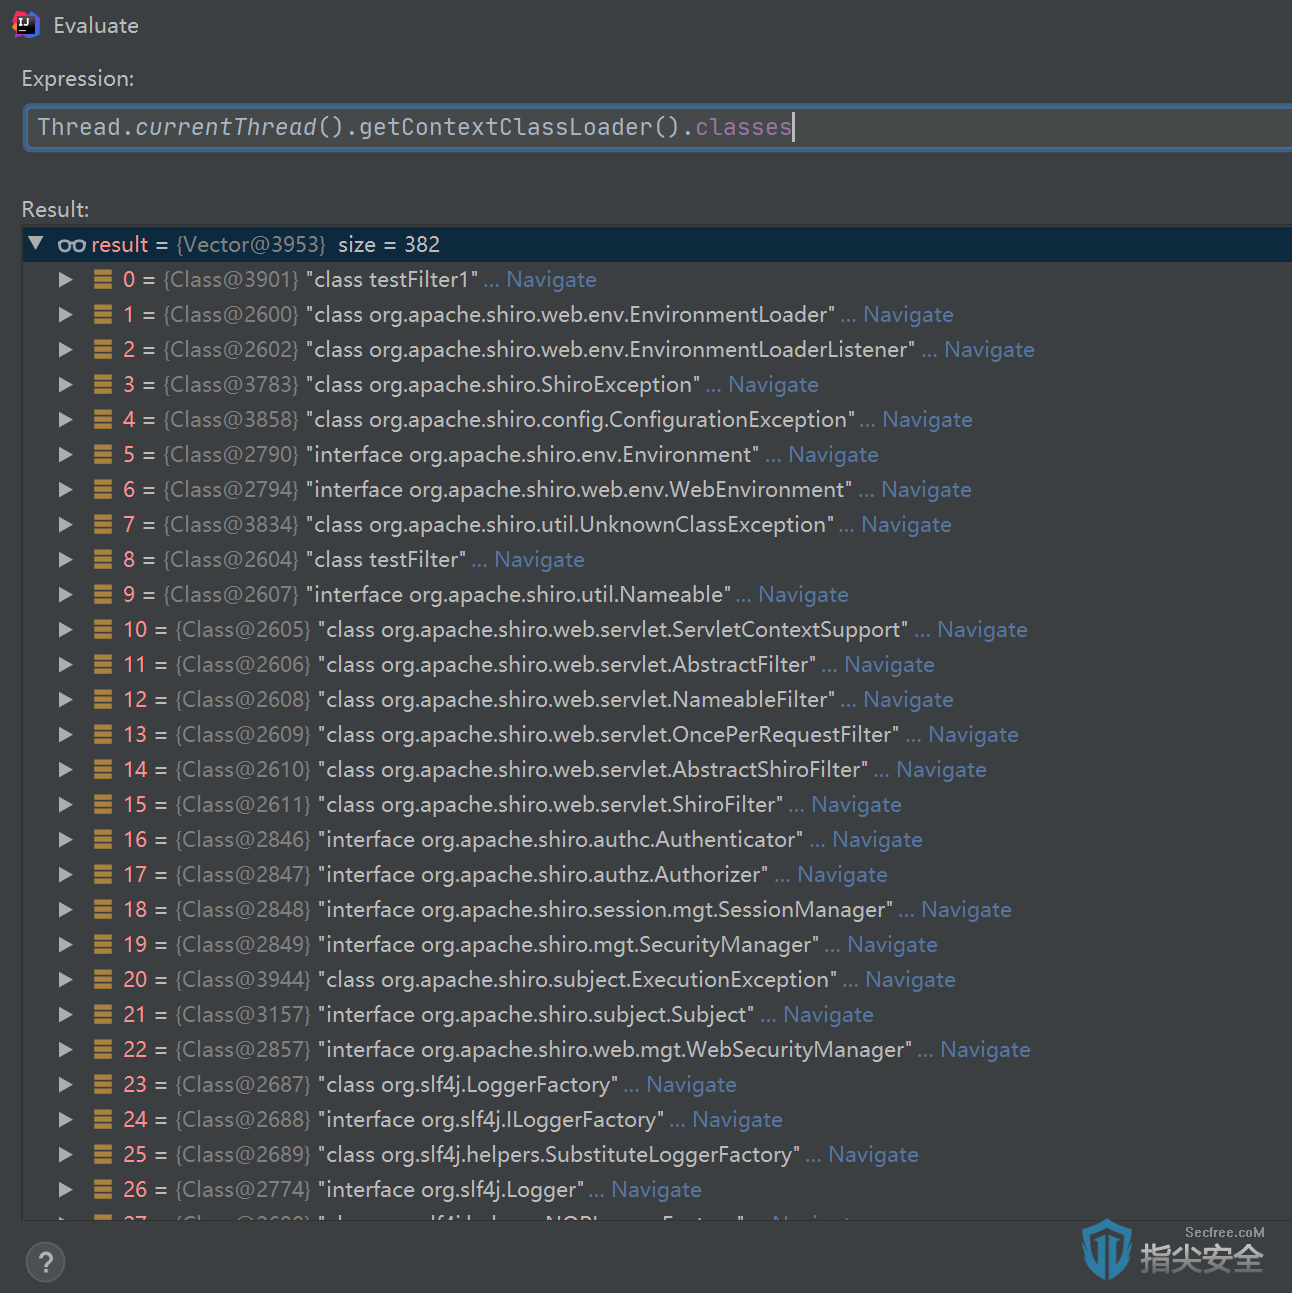Click the IntelliJ icon in title bar
This screenshot has width=1292, height=1293.
(x=25, y=25)
